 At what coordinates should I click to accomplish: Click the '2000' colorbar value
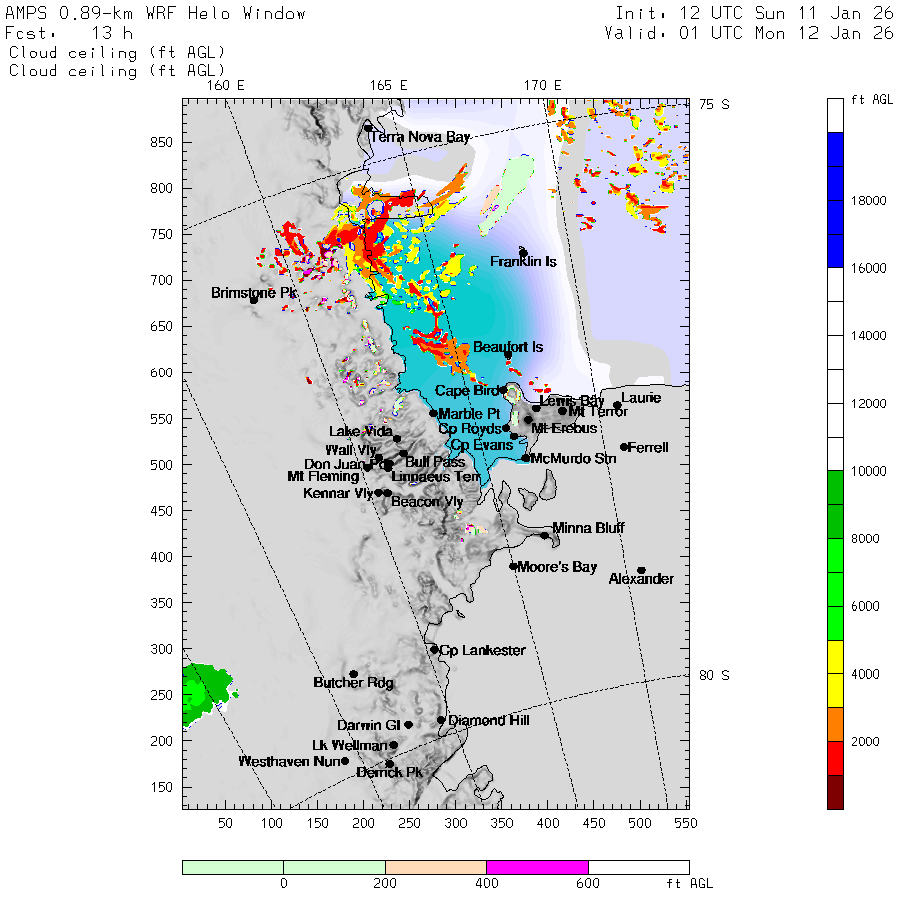click(x=865, y=742)
